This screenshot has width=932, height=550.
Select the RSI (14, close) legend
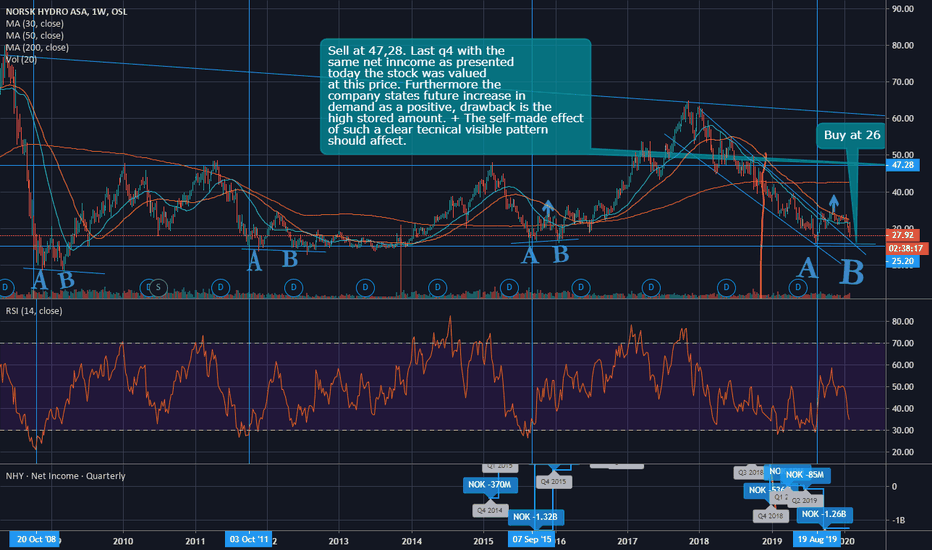click(34, 311)
